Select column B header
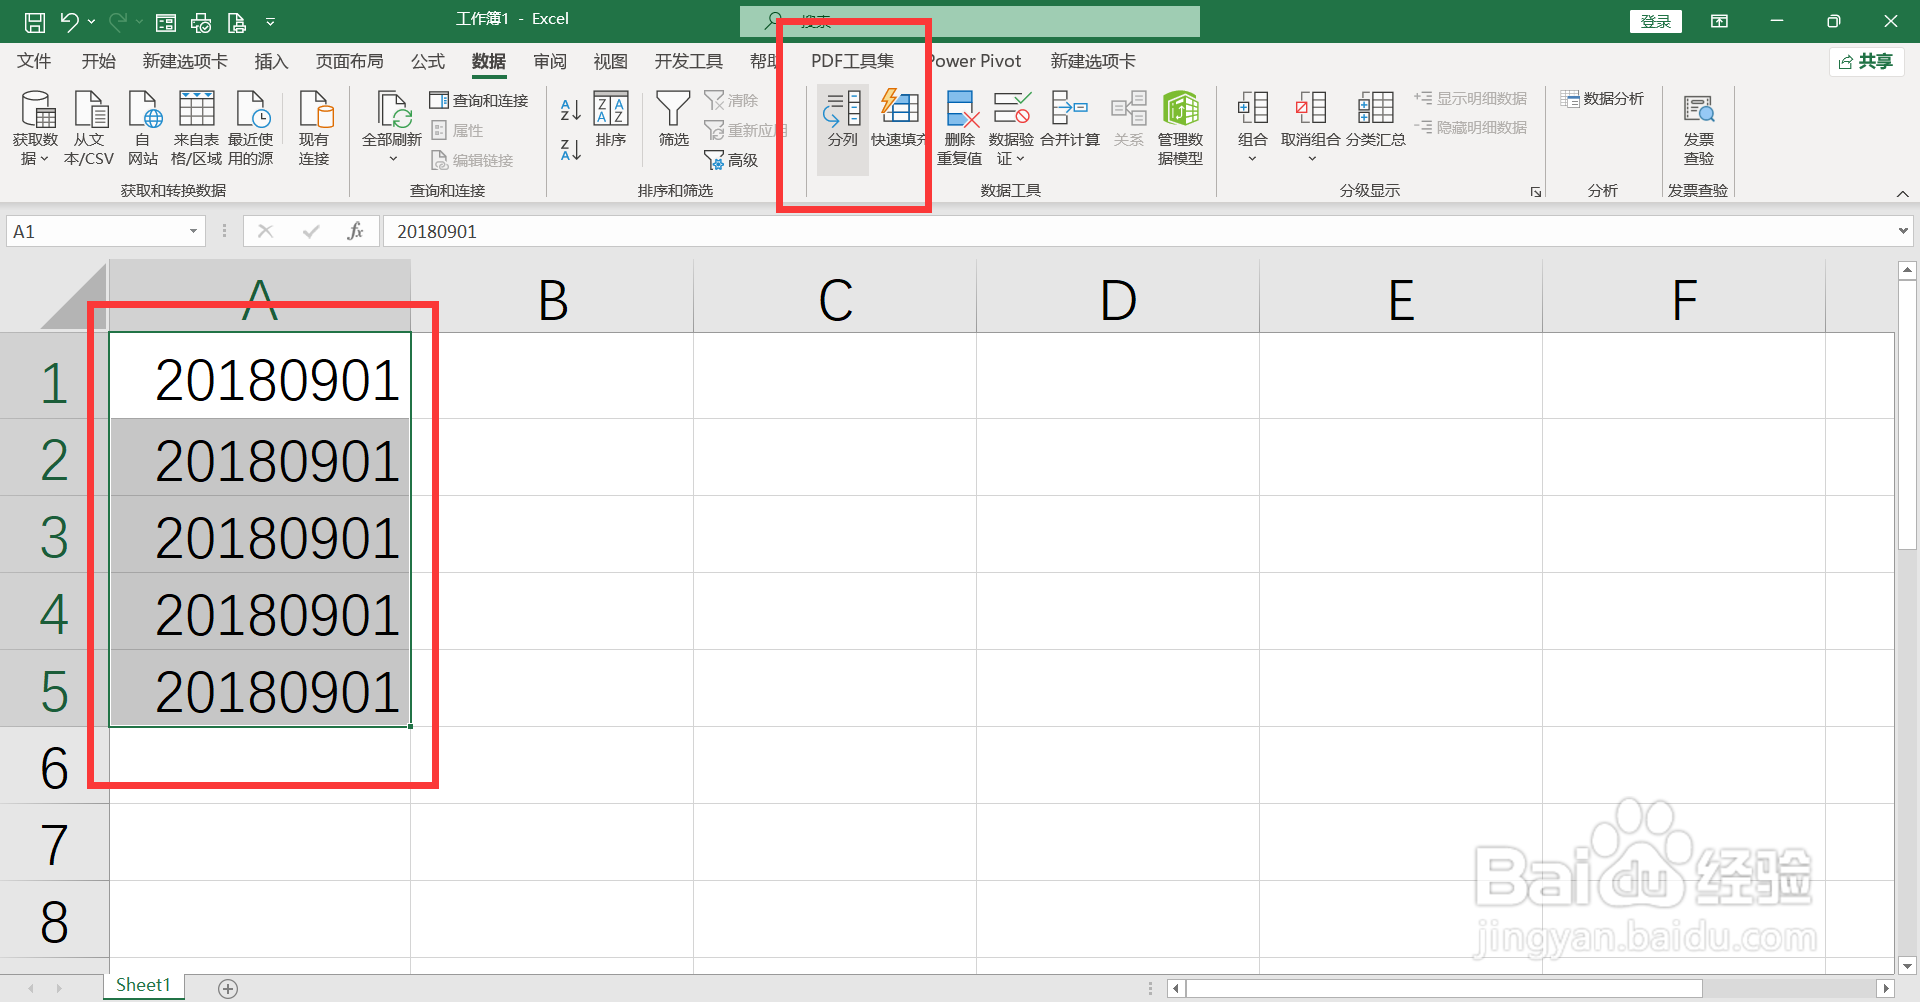Viewport: 1920px width, 1002px height. (x=552, y=297)
